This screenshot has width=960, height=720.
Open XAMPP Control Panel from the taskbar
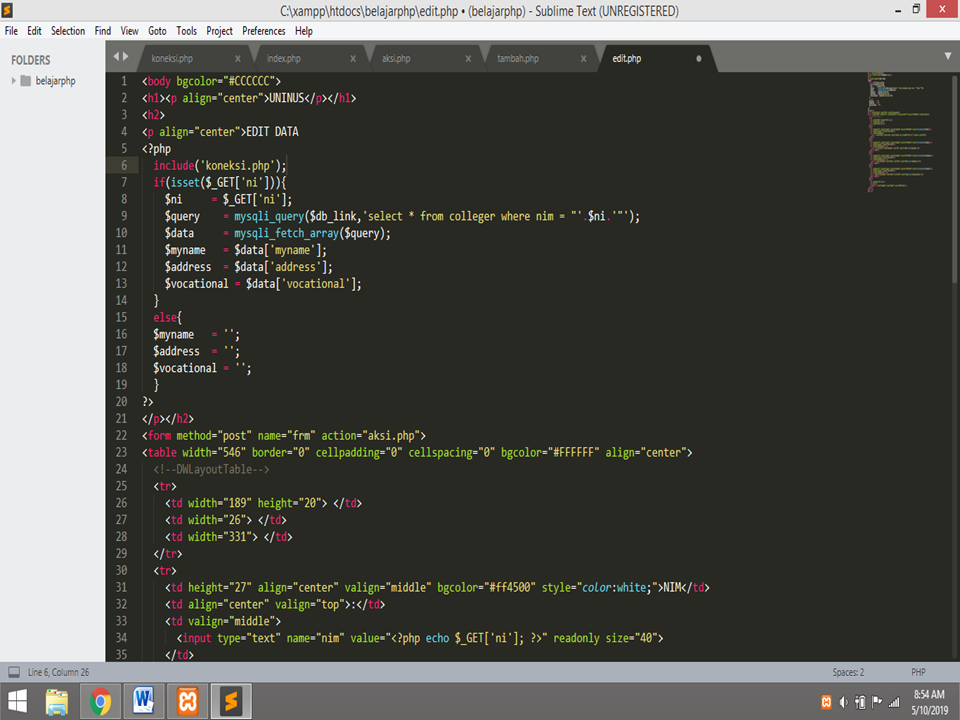tap(188, 701)
